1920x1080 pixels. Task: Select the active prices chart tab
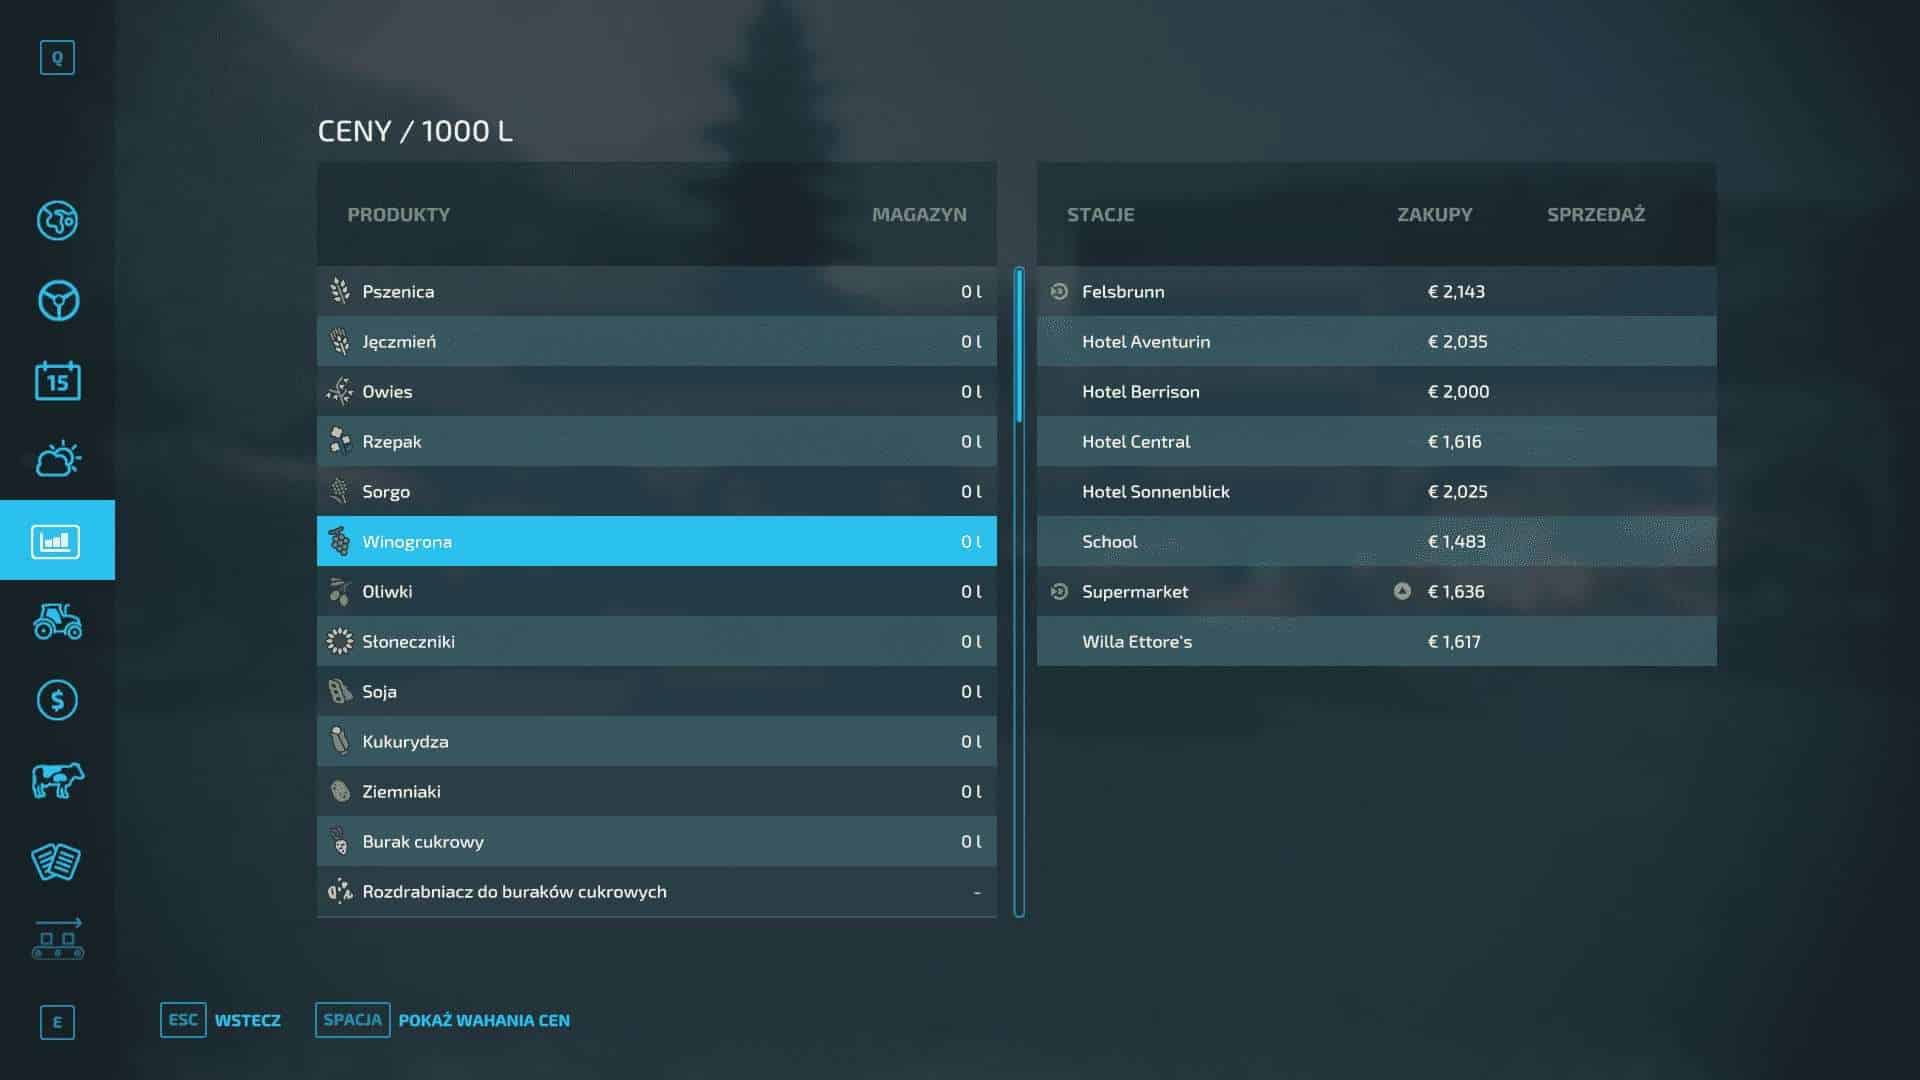(57, 541)
